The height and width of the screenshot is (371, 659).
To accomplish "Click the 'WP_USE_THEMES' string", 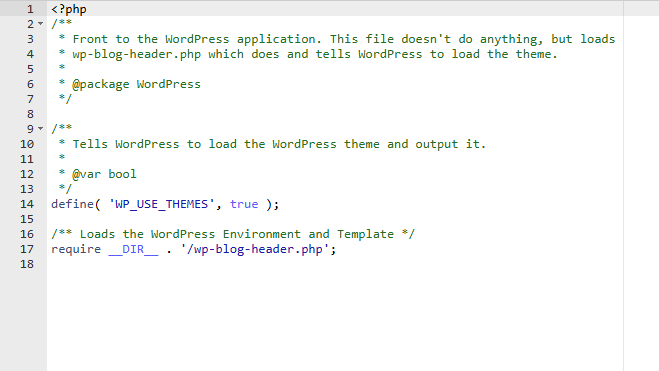I will (161, 204).
